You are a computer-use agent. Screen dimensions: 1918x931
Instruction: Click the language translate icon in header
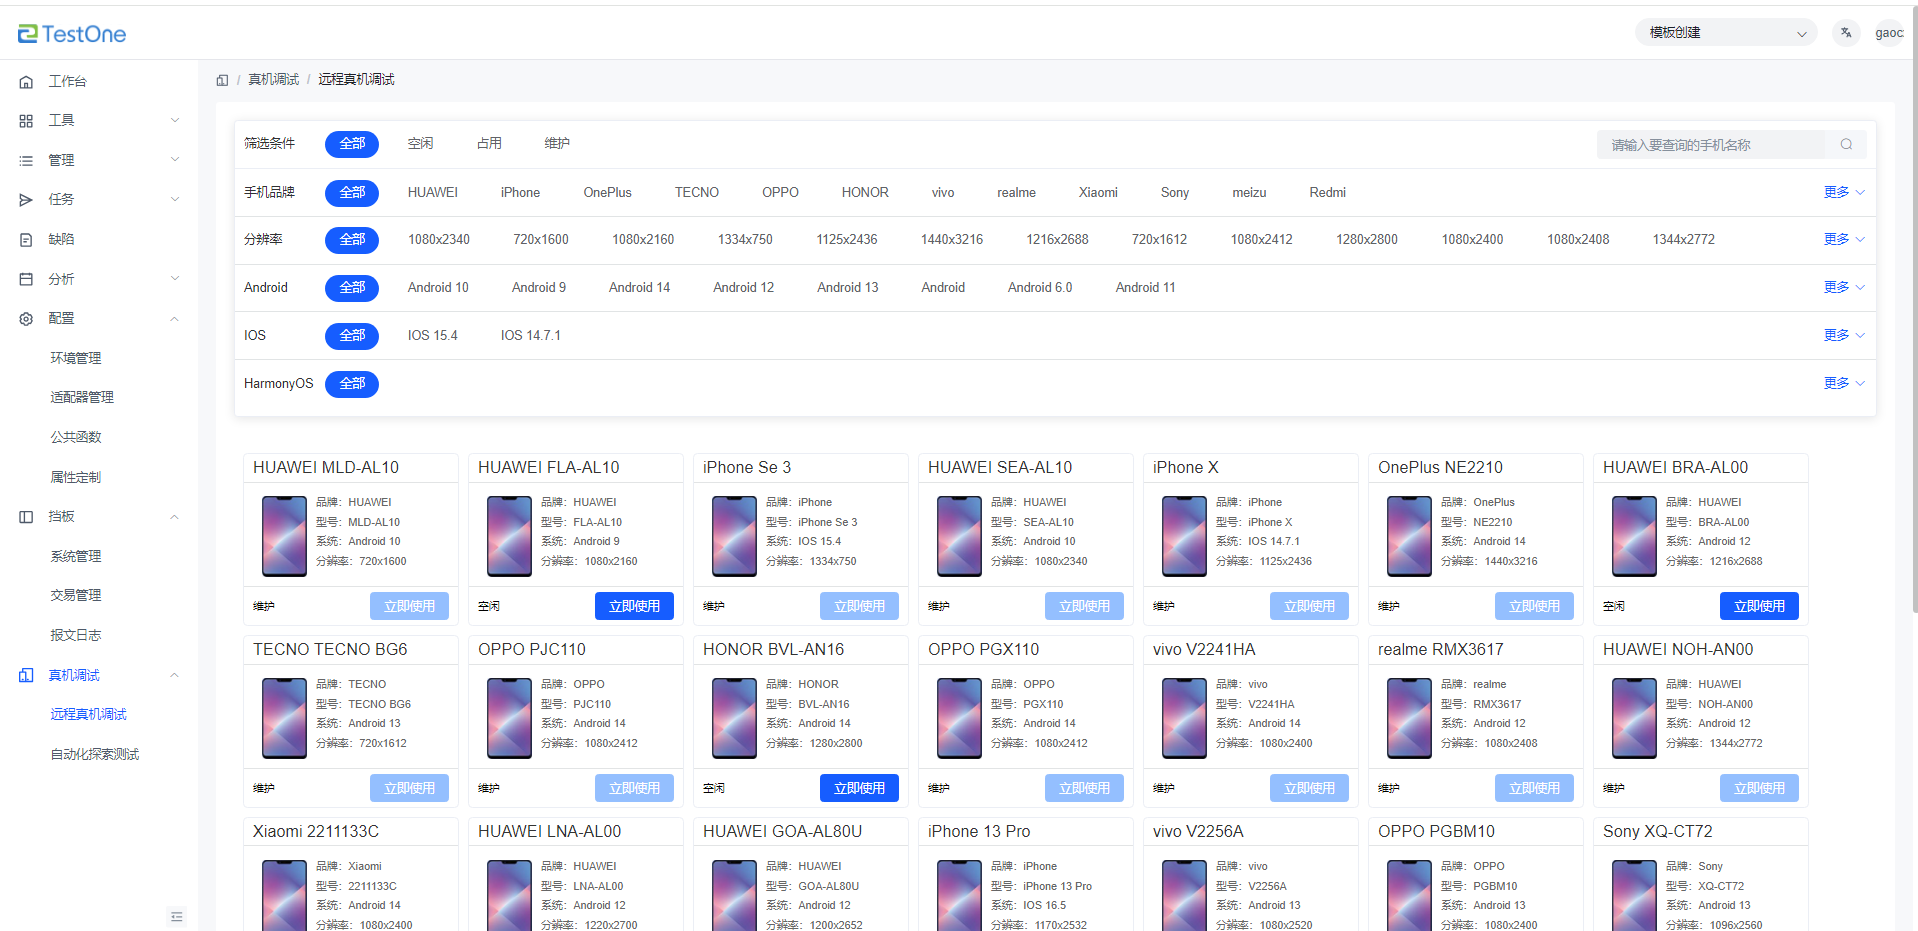point(1846,33)
